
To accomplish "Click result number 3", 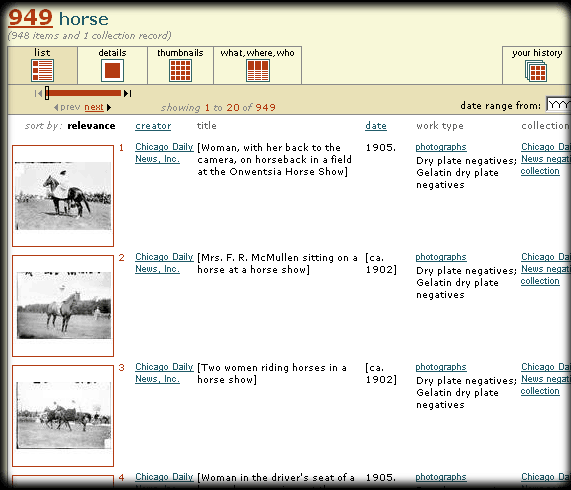I will 122,368.
